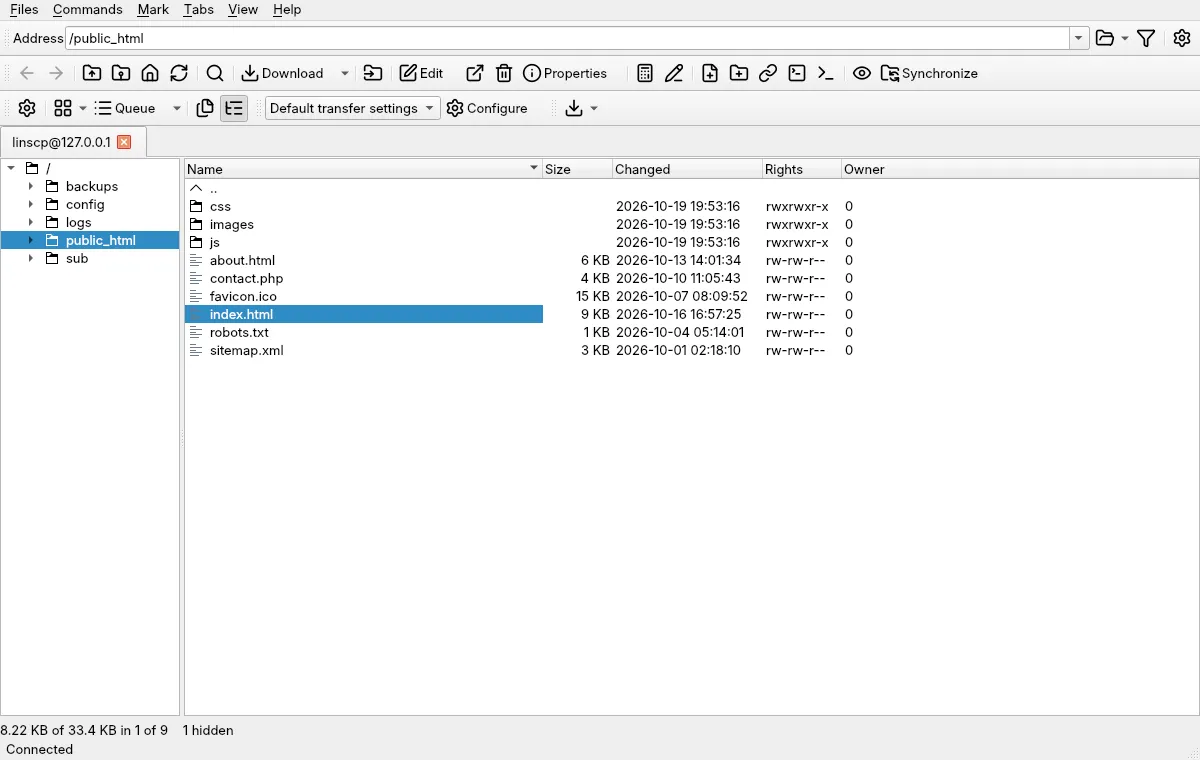
Task: Toggle the eye icon for hidden files
Action: click(862, 73)
